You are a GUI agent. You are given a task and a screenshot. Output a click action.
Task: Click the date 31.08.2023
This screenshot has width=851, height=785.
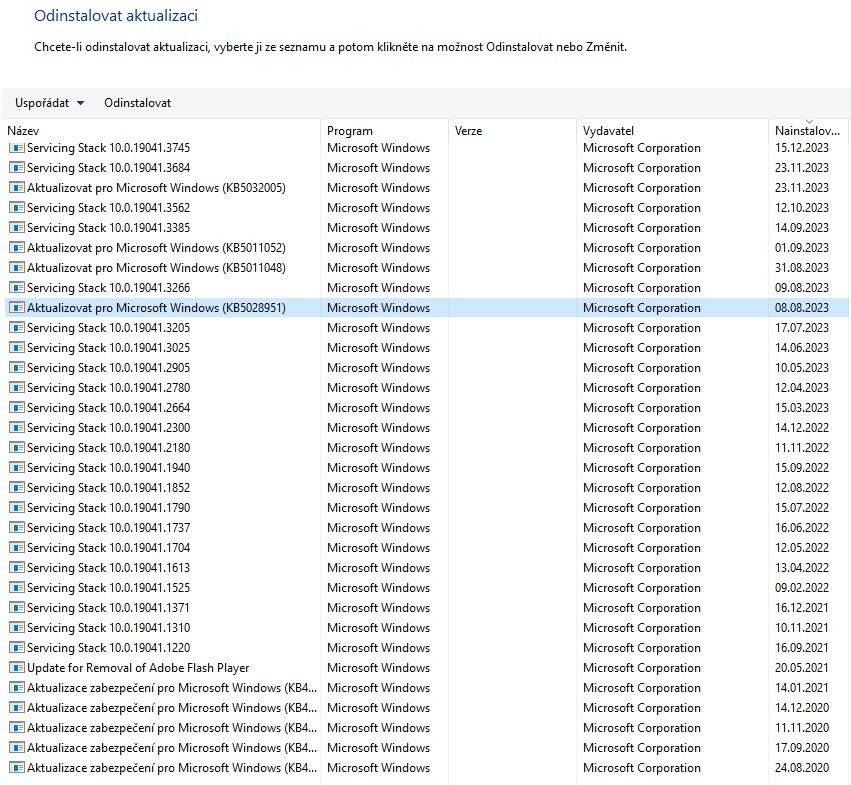click(x=802, y=268)
